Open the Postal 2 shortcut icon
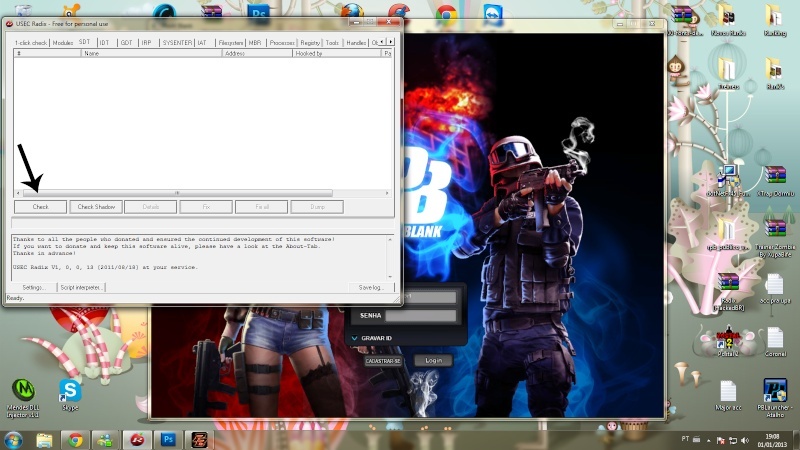This screenshot has height=450, width=800. [728, 341]
